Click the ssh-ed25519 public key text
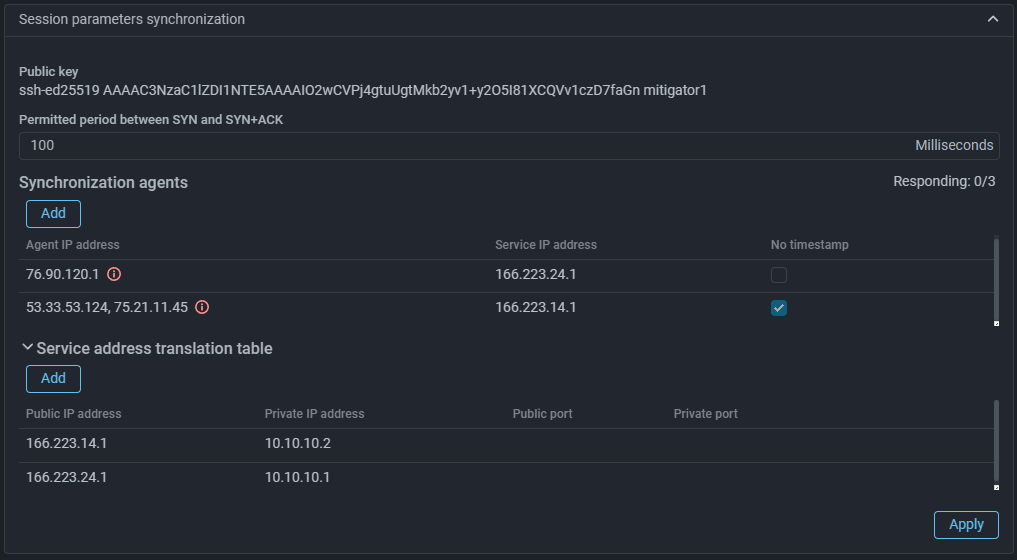1017x560 pixels. tap(362, 90)
